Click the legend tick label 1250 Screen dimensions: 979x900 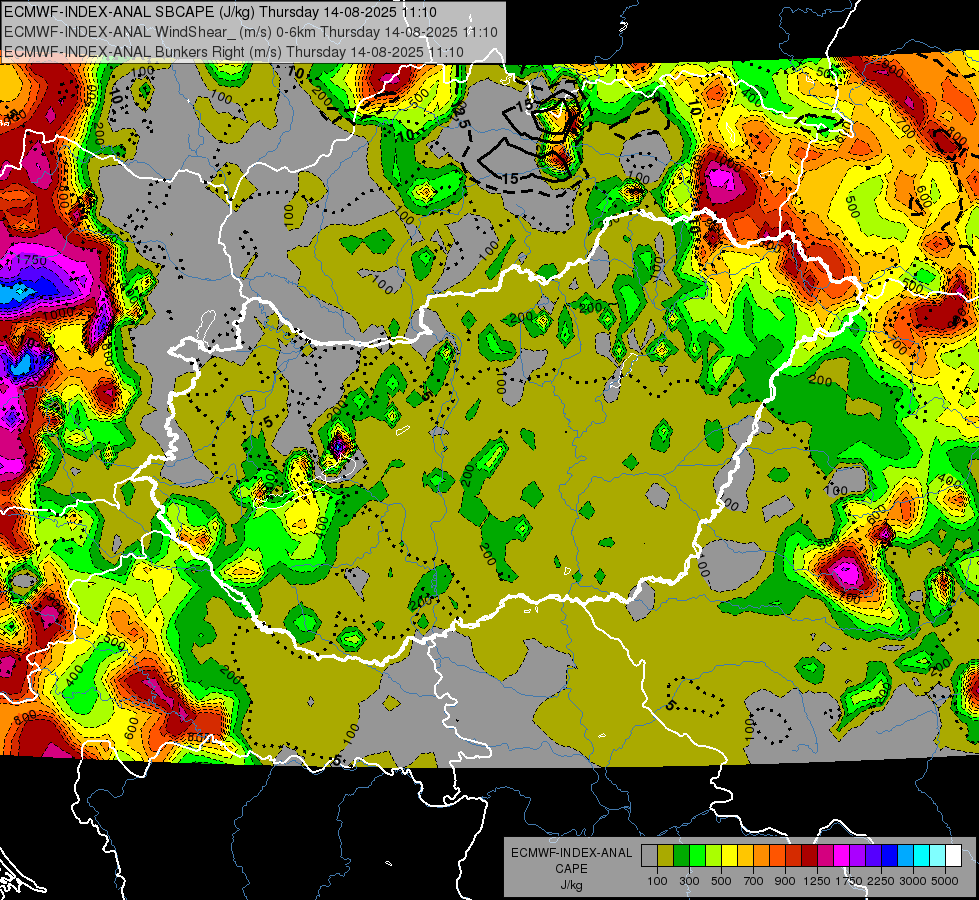(817, 881)
